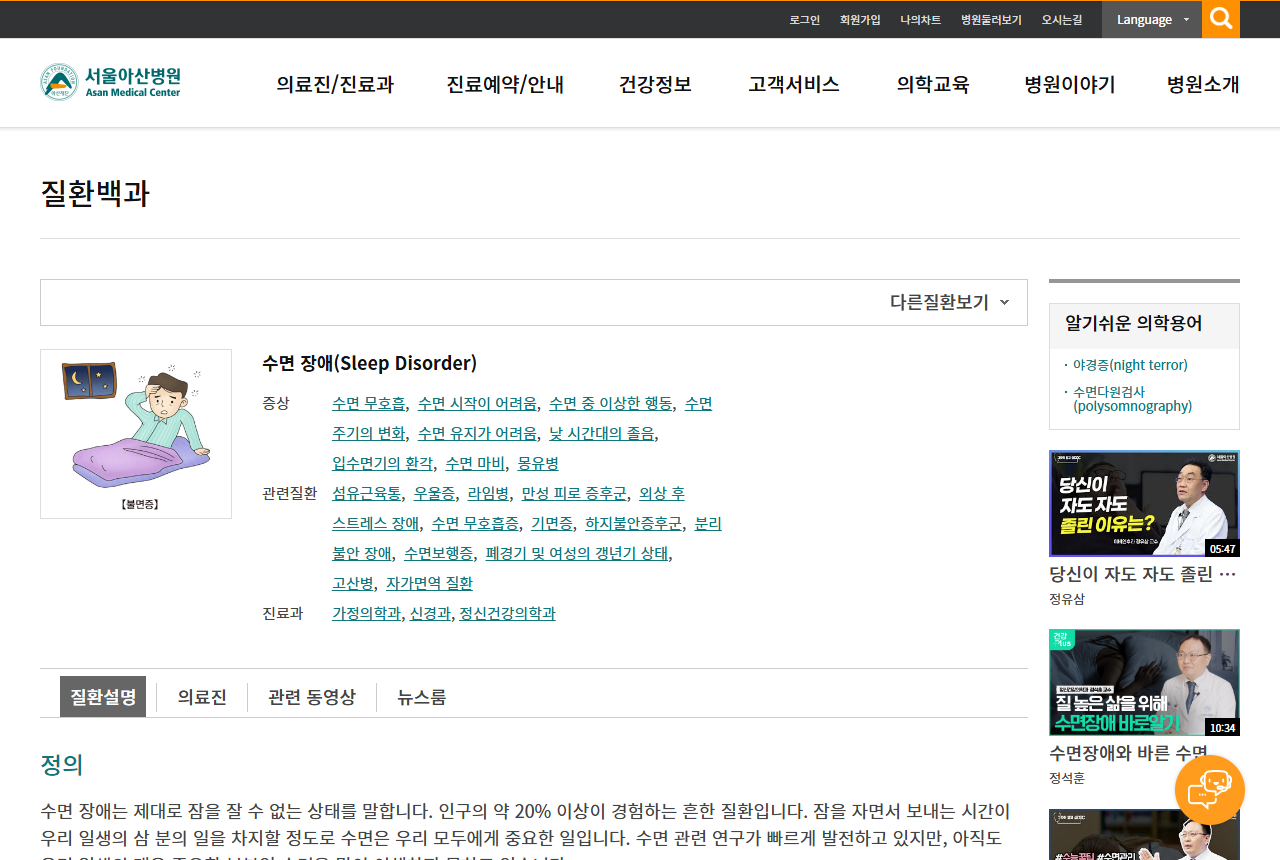Open the 의료진/진료과 menu
This screenshot has height=860, width=1280.
pos(335,85)
